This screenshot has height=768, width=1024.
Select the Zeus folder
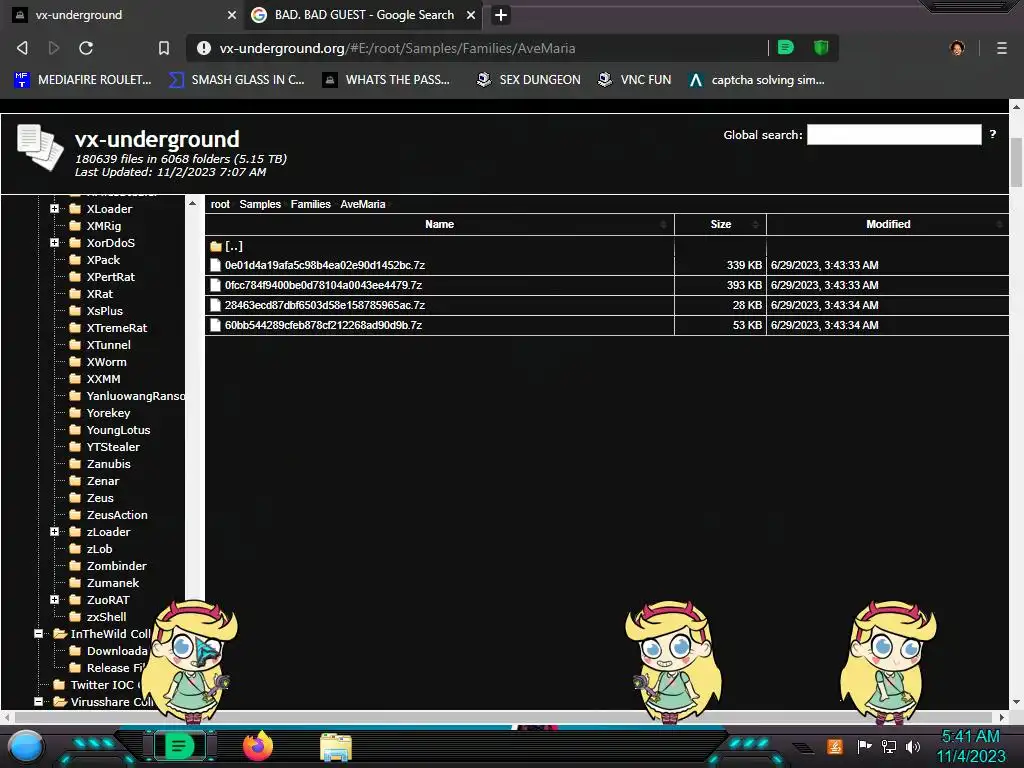[92, 498]
